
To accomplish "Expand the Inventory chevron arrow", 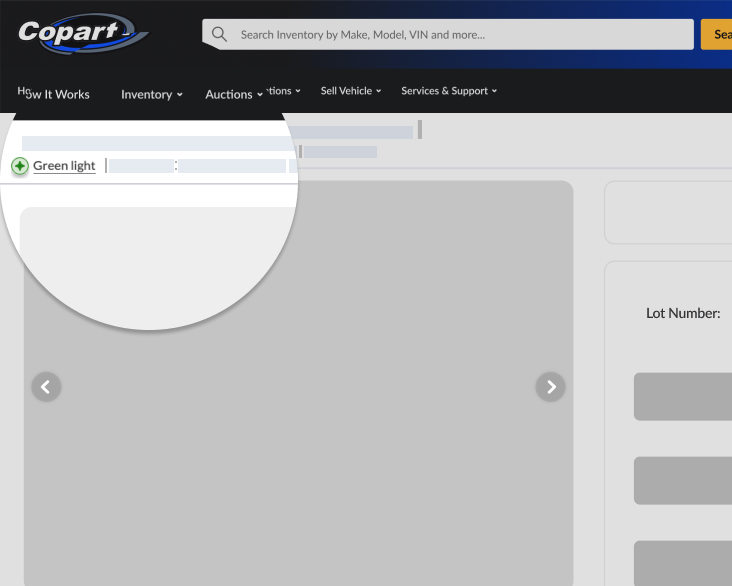I will point(180,94).
